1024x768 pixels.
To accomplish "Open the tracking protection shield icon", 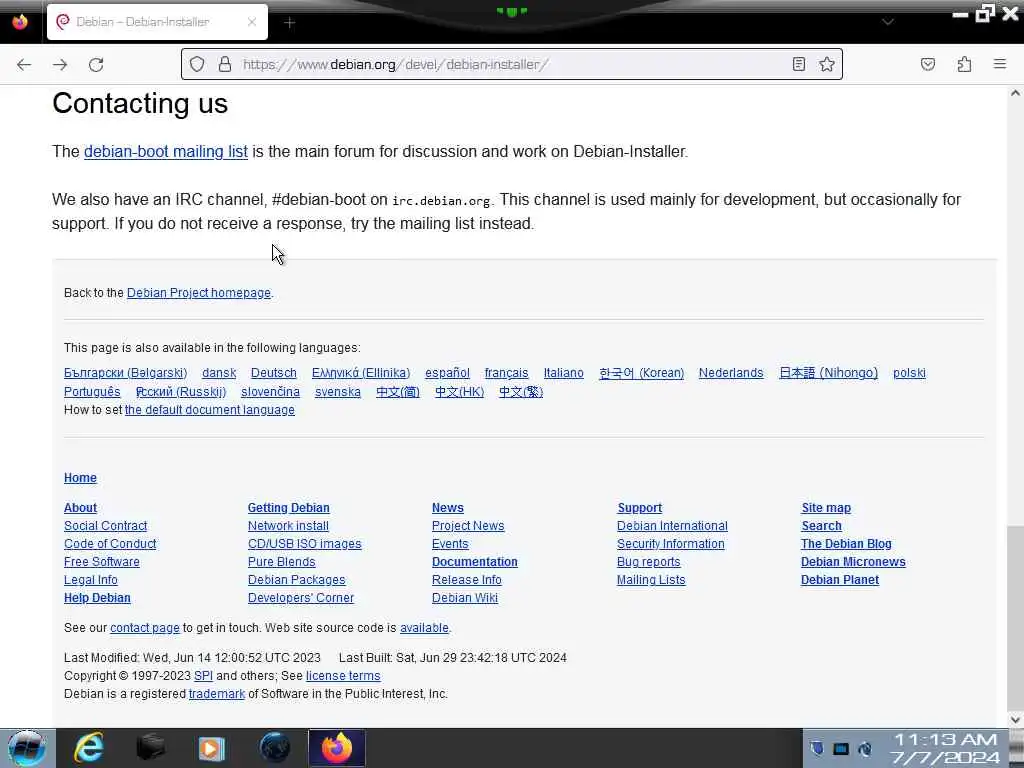I will (x=197, y=64).
